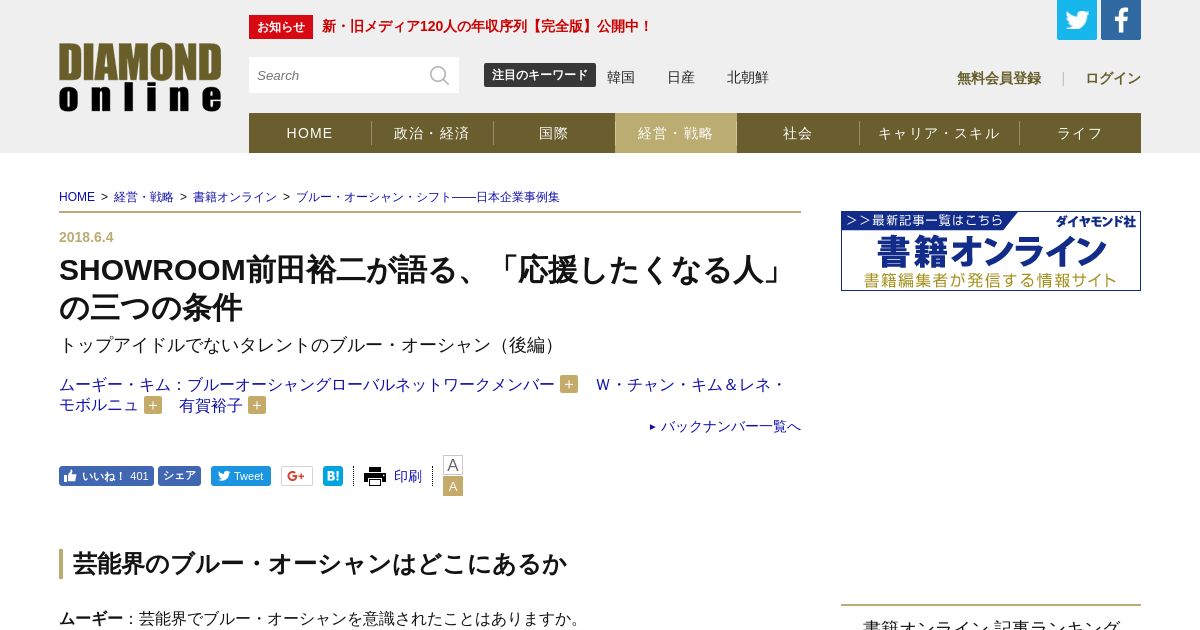This screenshot has width=1200, height=630.
Task: Open the 韓国 keyword link
Action: coord(621,77)
